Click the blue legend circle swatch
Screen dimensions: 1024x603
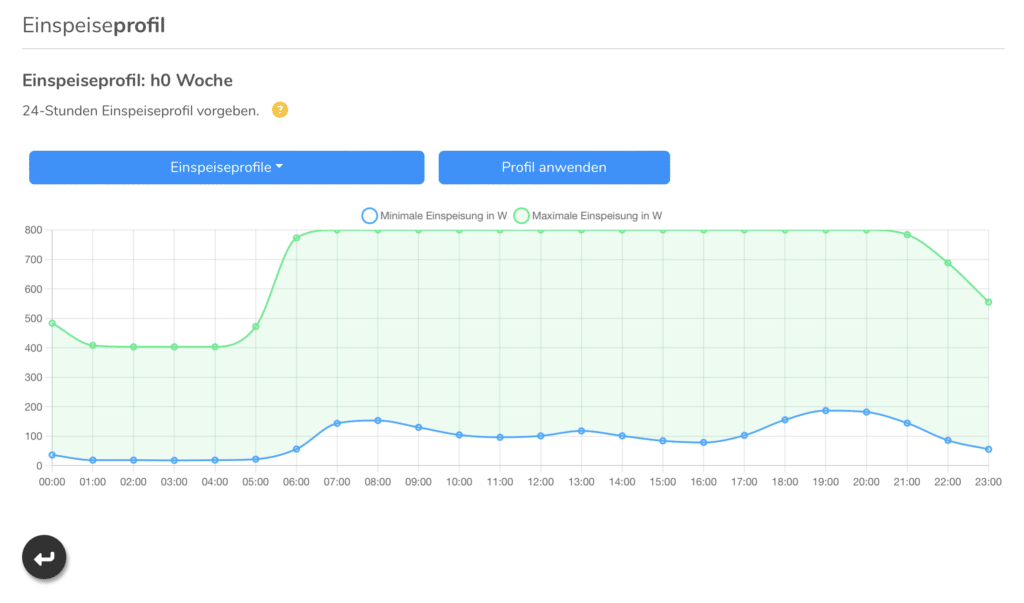pyautogui.click(x=369, y=215)
